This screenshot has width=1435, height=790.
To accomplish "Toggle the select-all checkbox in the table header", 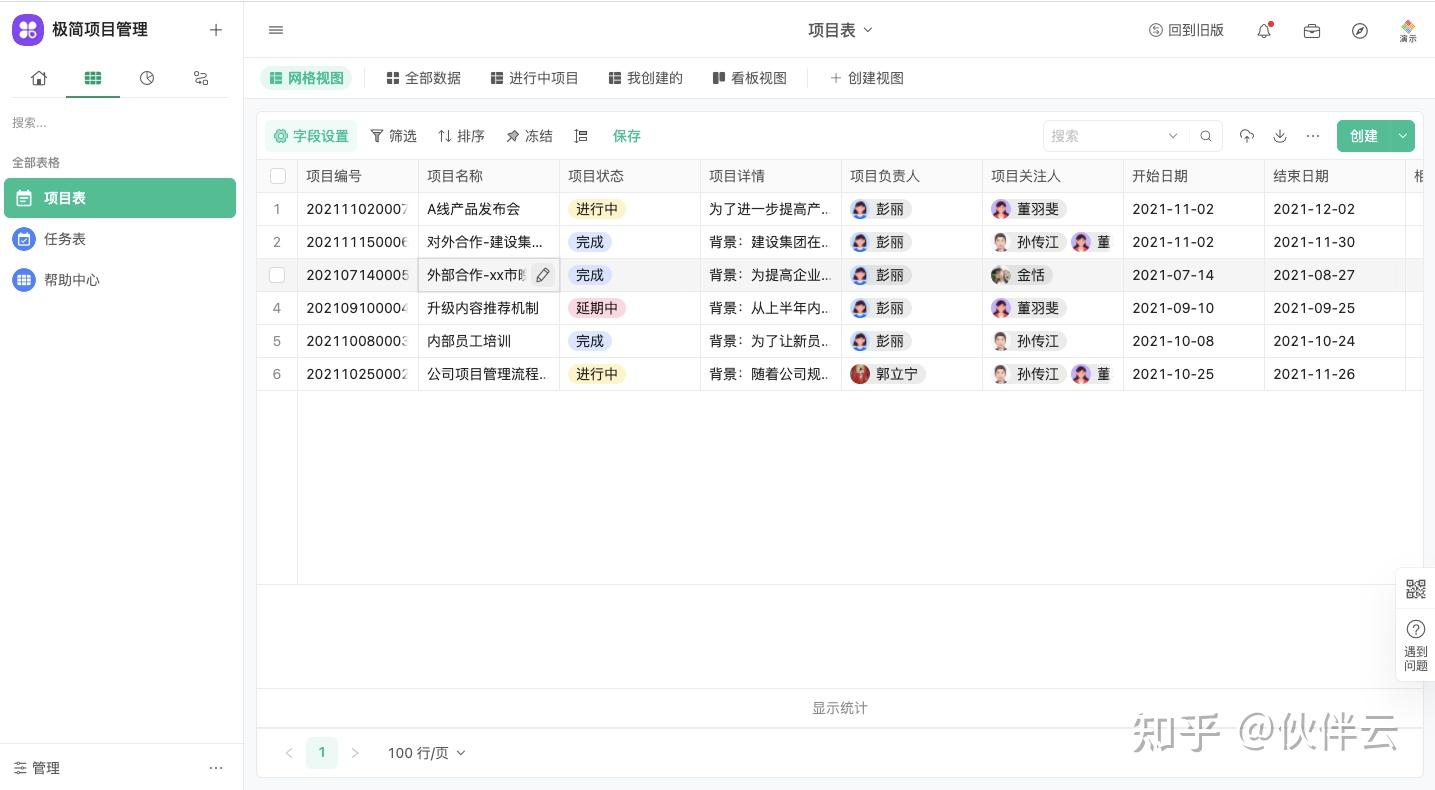I will [x=278, y=176].
